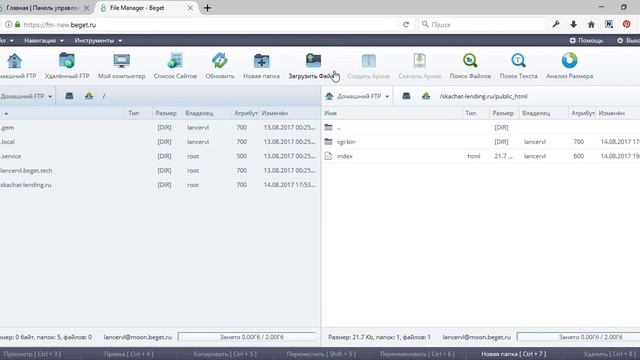Click the Создать Архив toolbar icon
Image resolution: width=640 pixels, height=360 pixels.
click(369, 61)
